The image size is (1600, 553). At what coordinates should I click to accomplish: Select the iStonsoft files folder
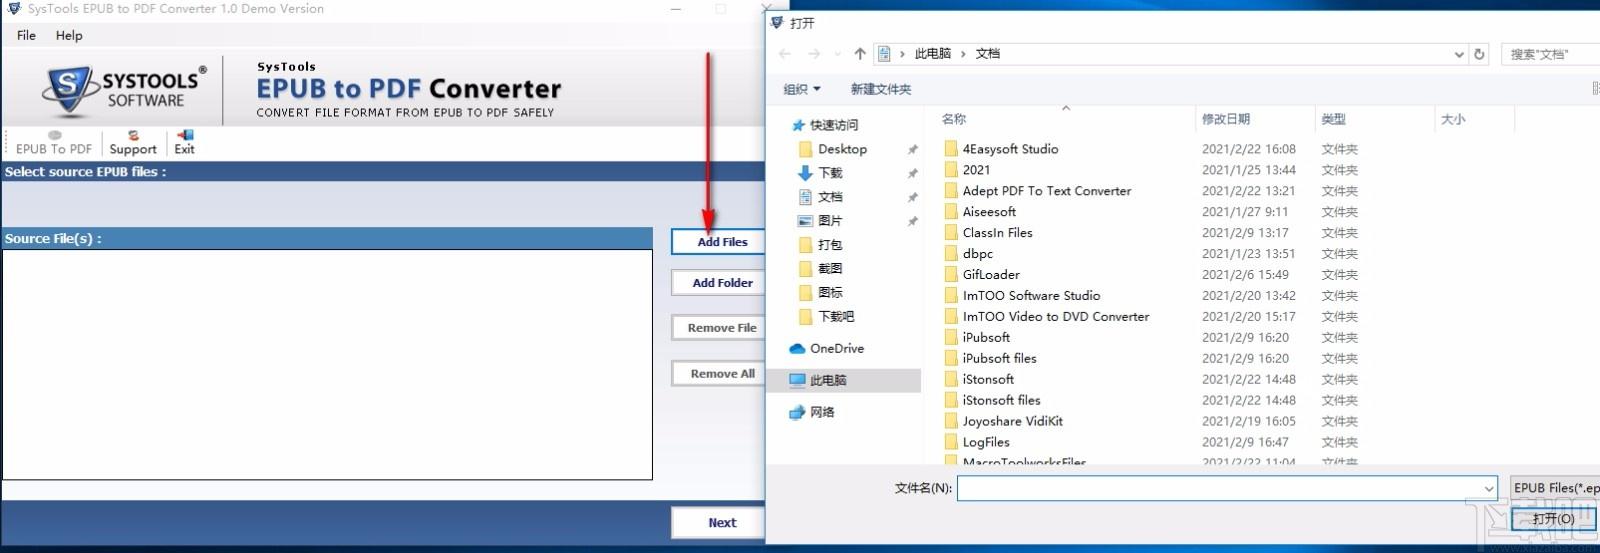[x=1001, y=401]
